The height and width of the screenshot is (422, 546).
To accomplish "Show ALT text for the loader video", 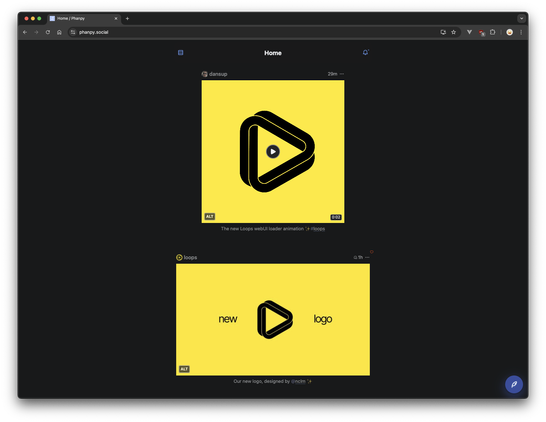I will 210,217.
